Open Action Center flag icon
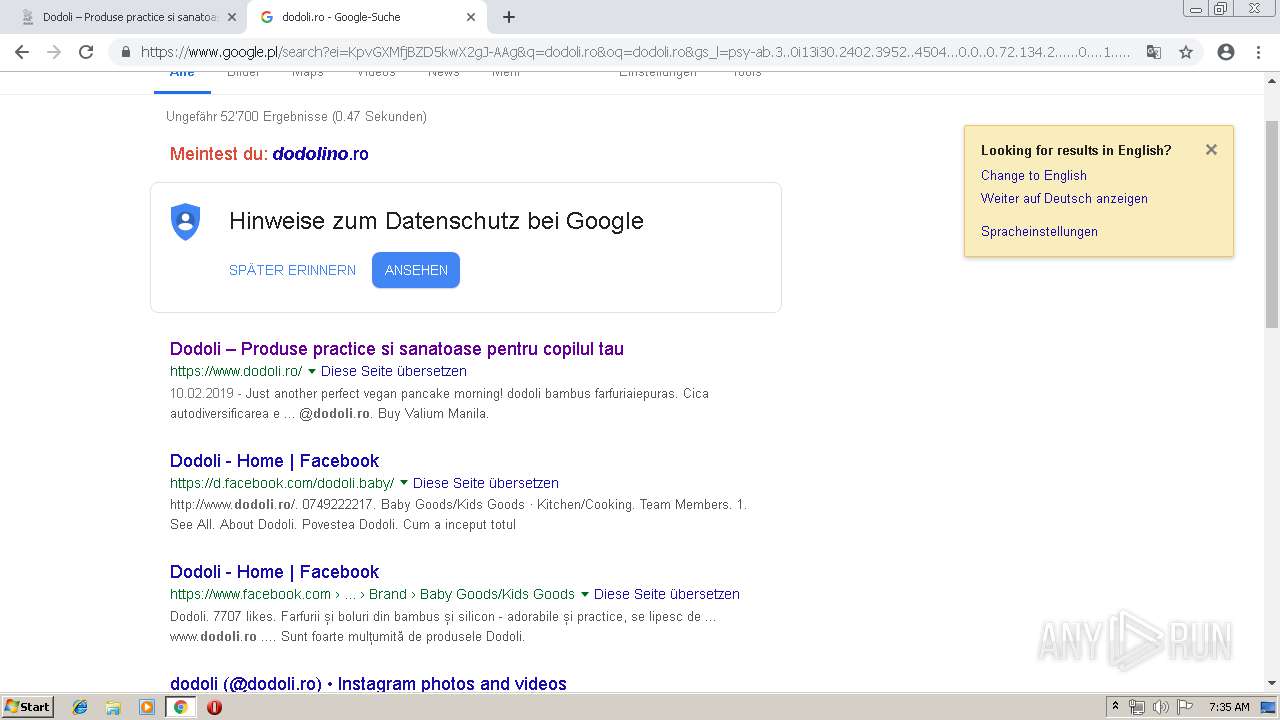The width and height of the screenshot is (1280, 720). [x=1185, y=707]
